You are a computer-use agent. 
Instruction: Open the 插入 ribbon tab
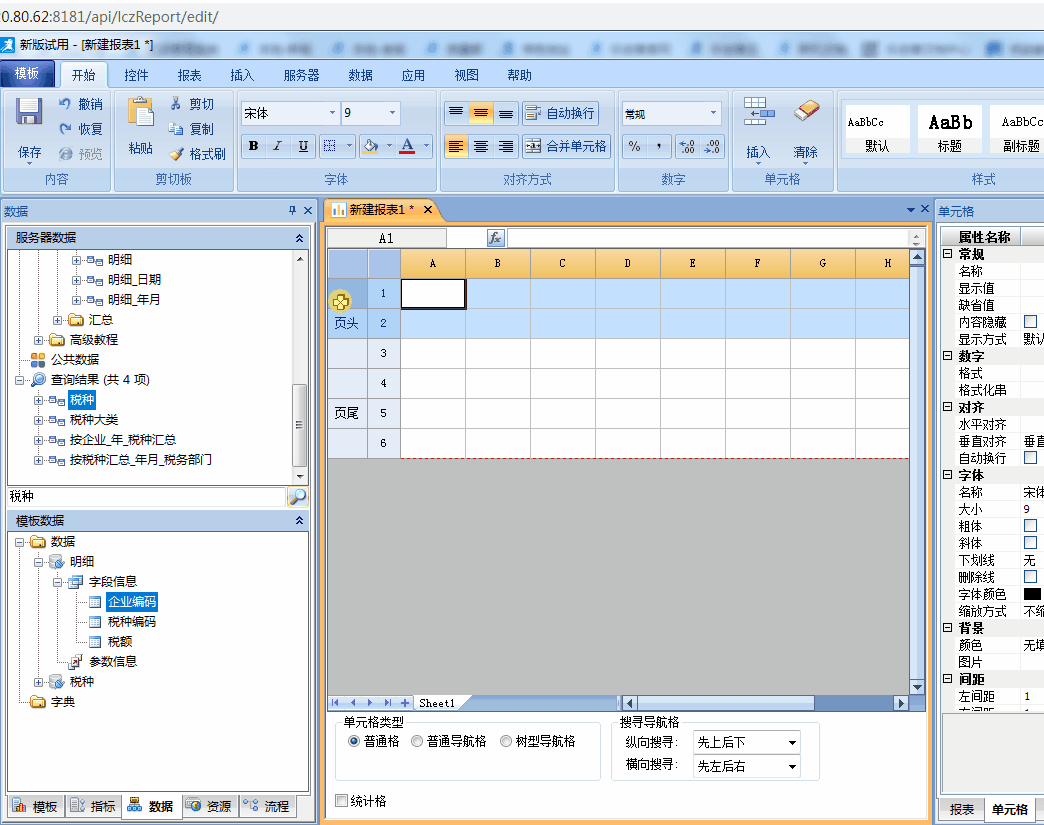[242, 75]
